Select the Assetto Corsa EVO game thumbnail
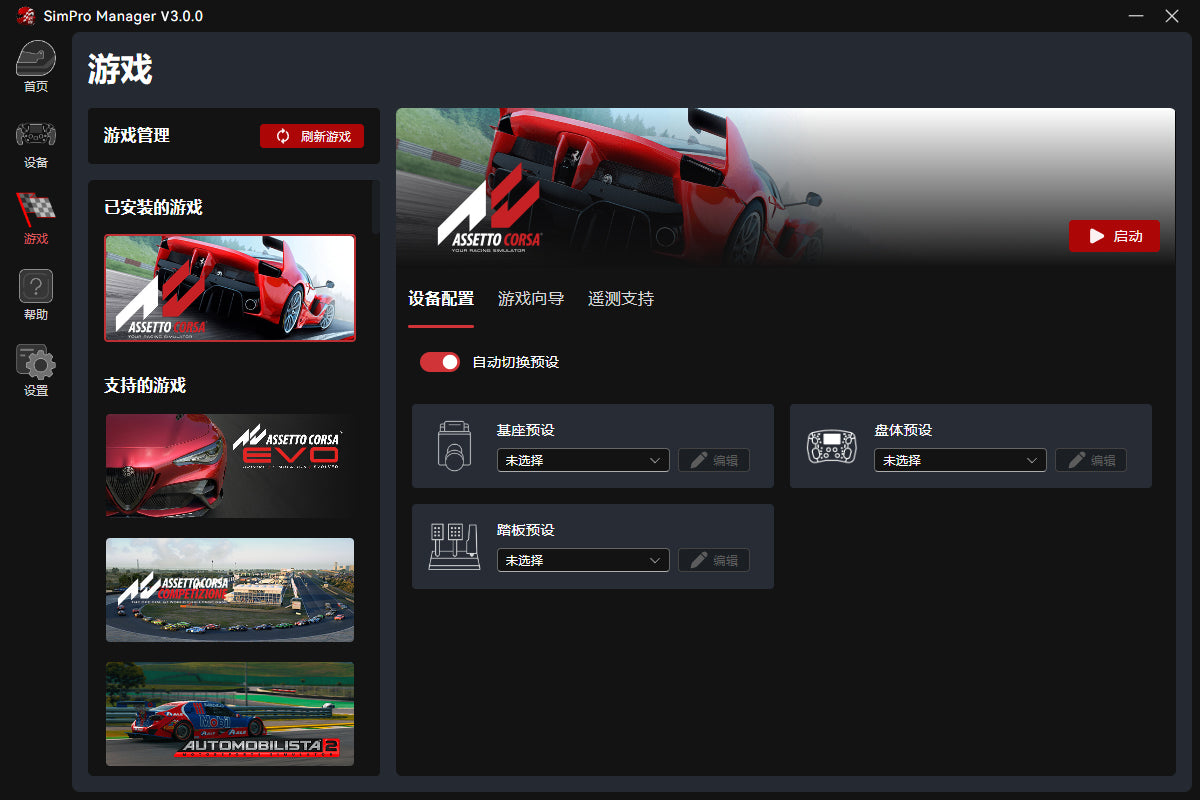The image size is (1200, 800). [230, 466]
